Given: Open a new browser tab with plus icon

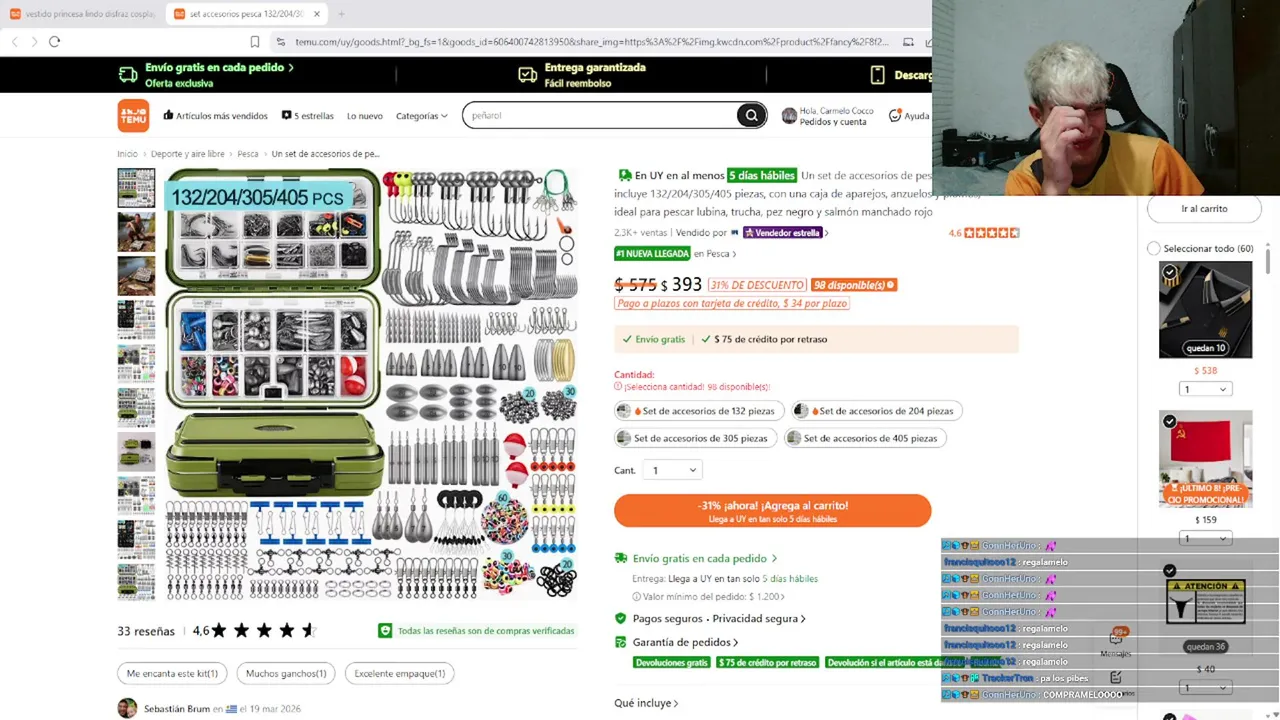Looking at the screenshot, I should (341, 14).
